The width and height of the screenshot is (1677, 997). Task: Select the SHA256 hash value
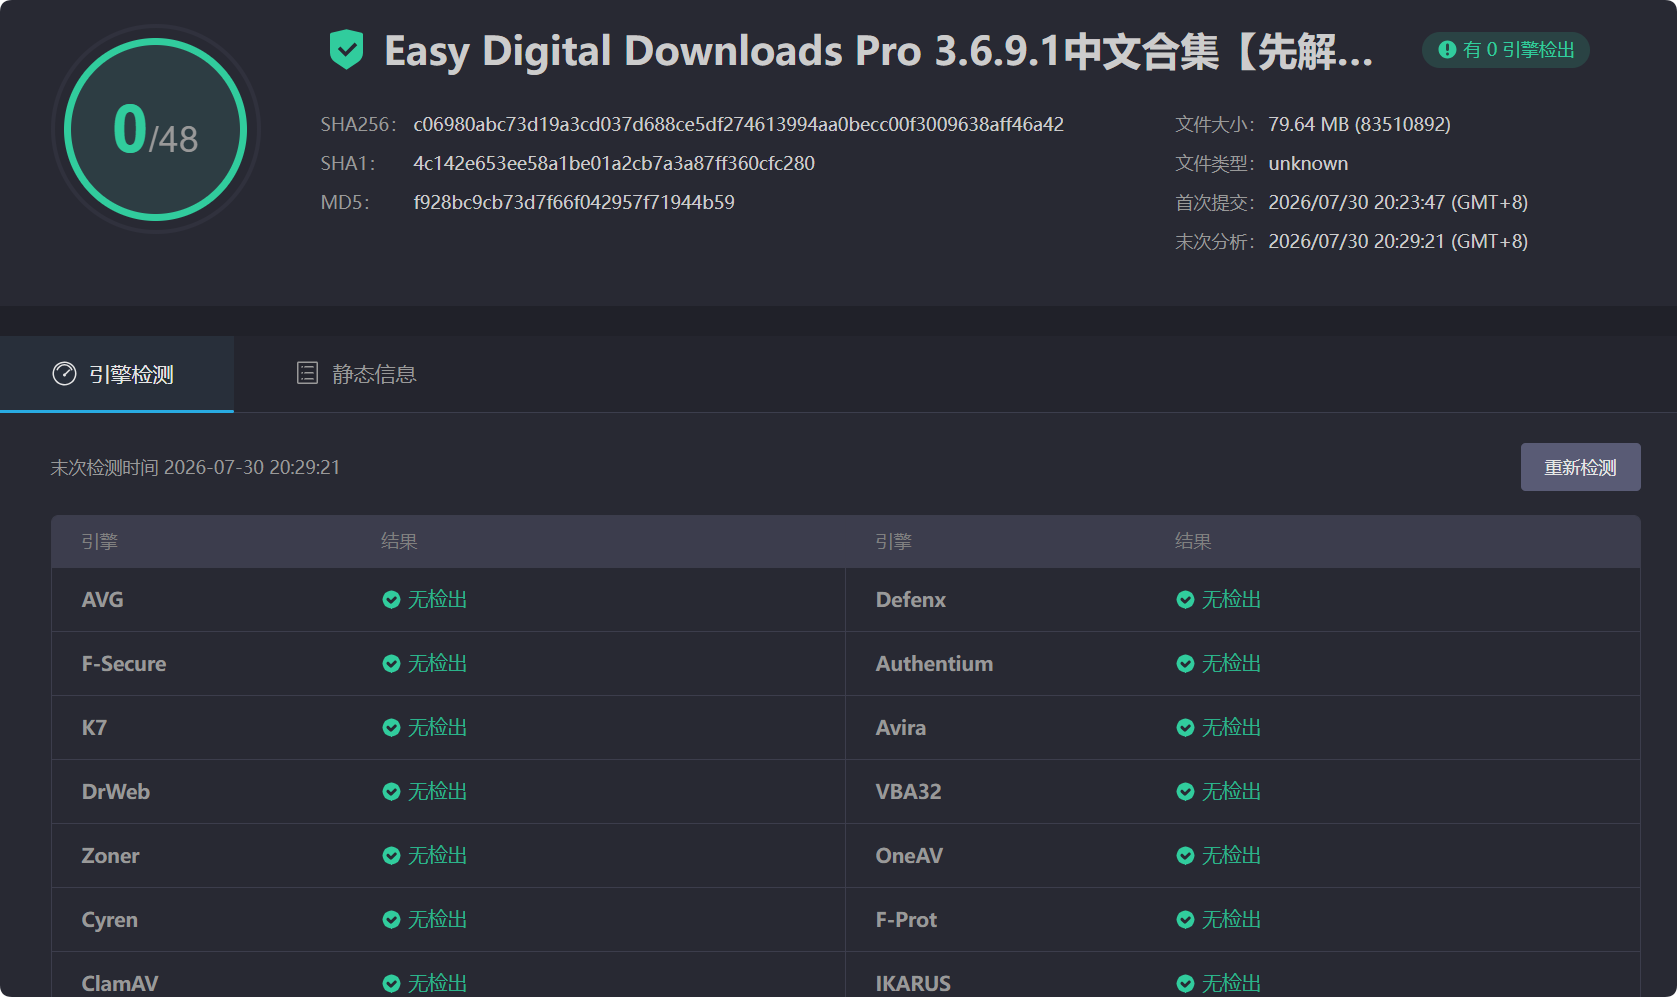click(x=738, y=124)
